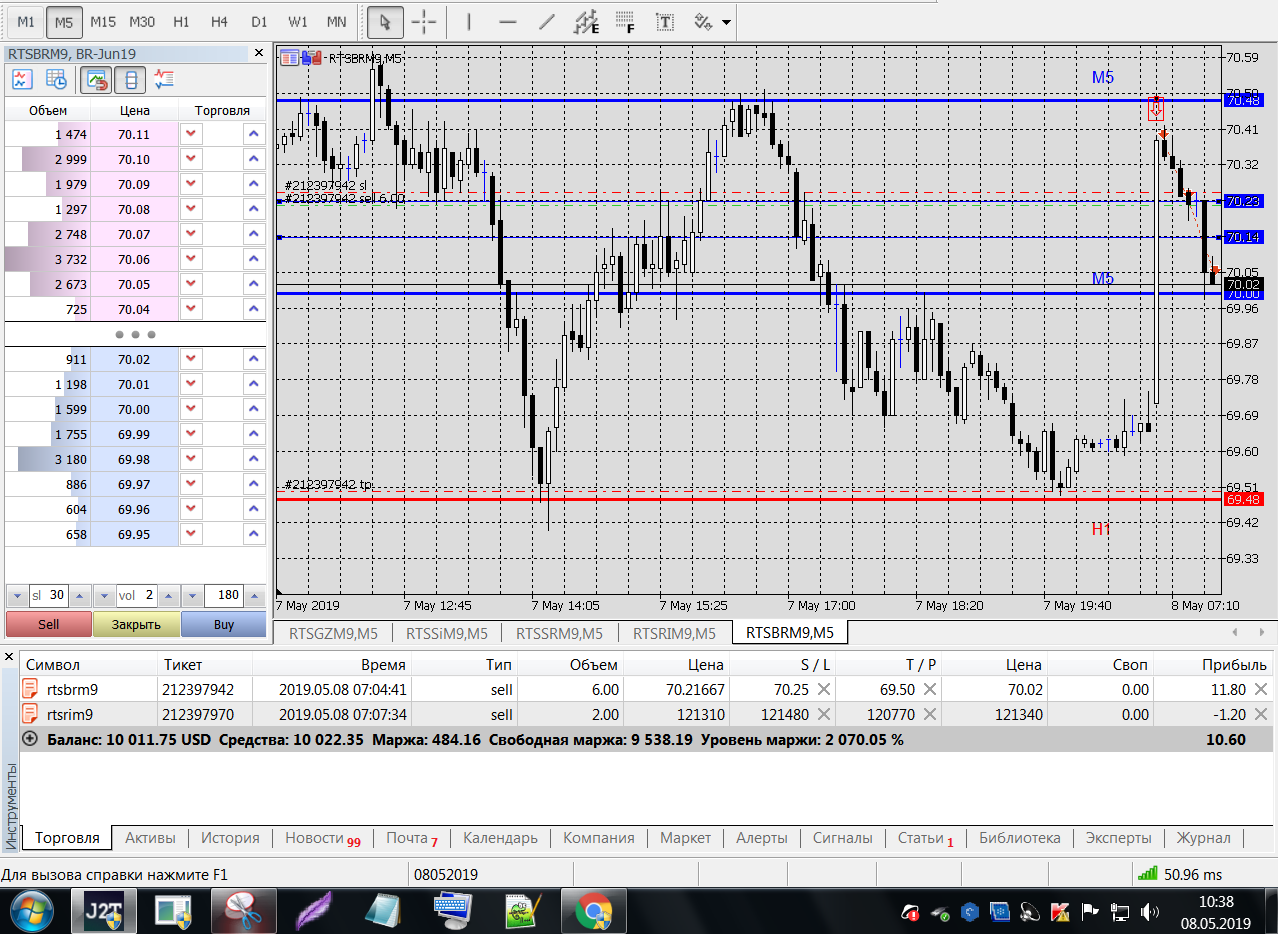Click the time and sales icon

tap(56, 79)
